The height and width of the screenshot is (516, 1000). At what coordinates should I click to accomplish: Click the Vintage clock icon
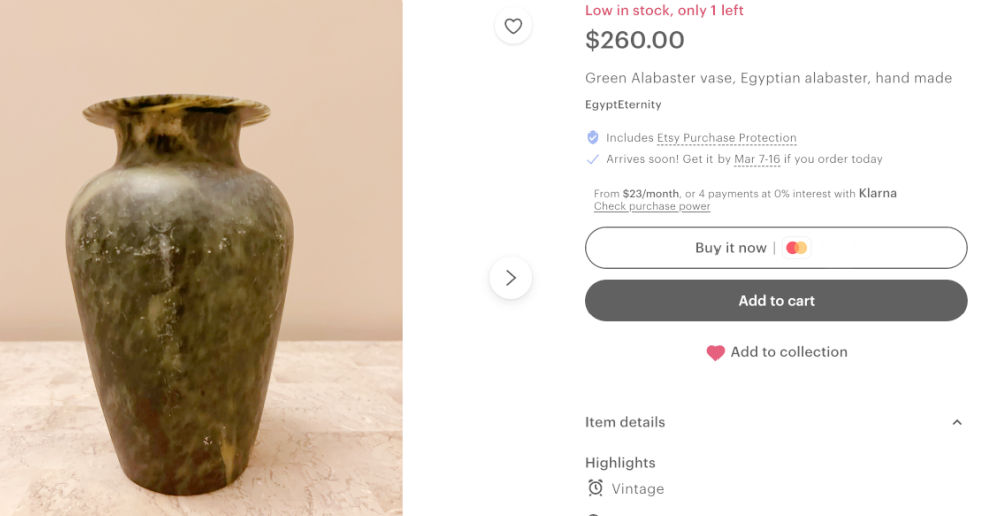tap(596, 488)
